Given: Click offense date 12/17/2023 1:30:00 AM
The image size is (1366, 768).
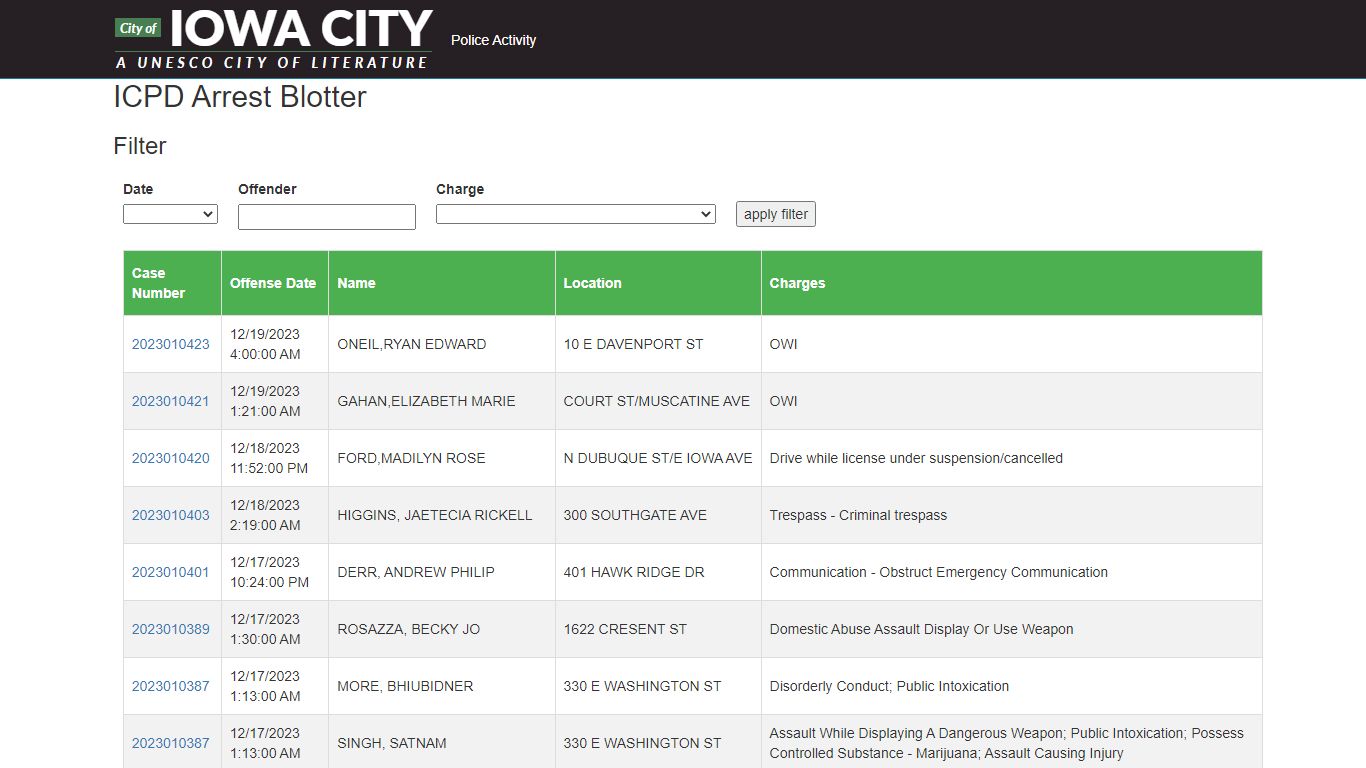Looking at the screenshot, I should coord(265,629).
